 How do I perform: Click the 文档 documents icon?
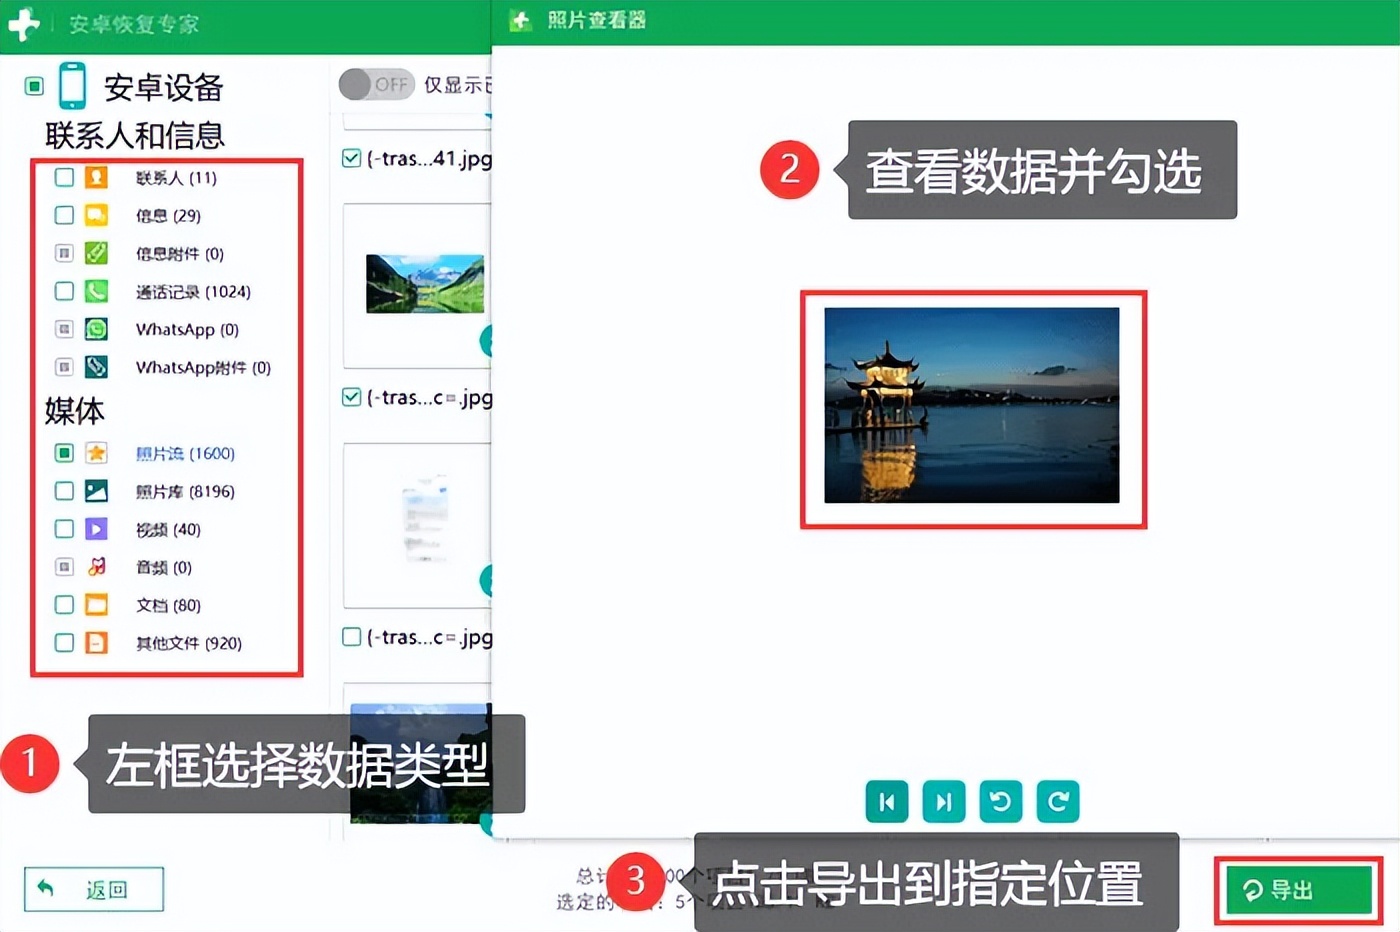95,605
